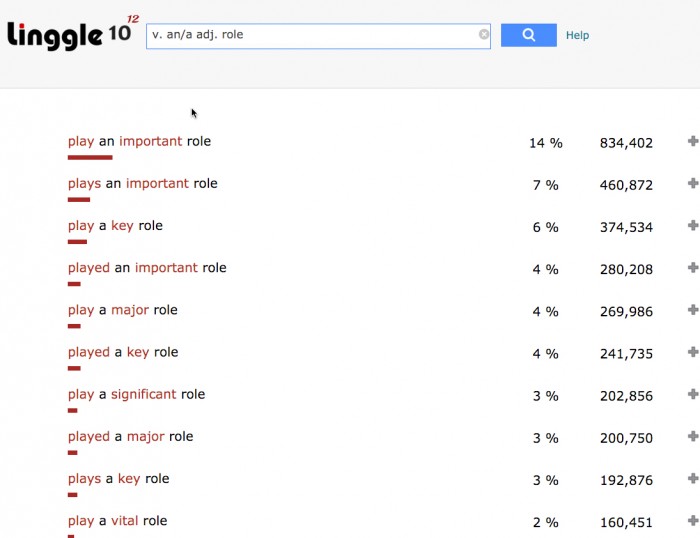Click the 834,402 count value
The width and height of the screenshot is (700, 538).
pyautogui.click(x=626, y=143)
